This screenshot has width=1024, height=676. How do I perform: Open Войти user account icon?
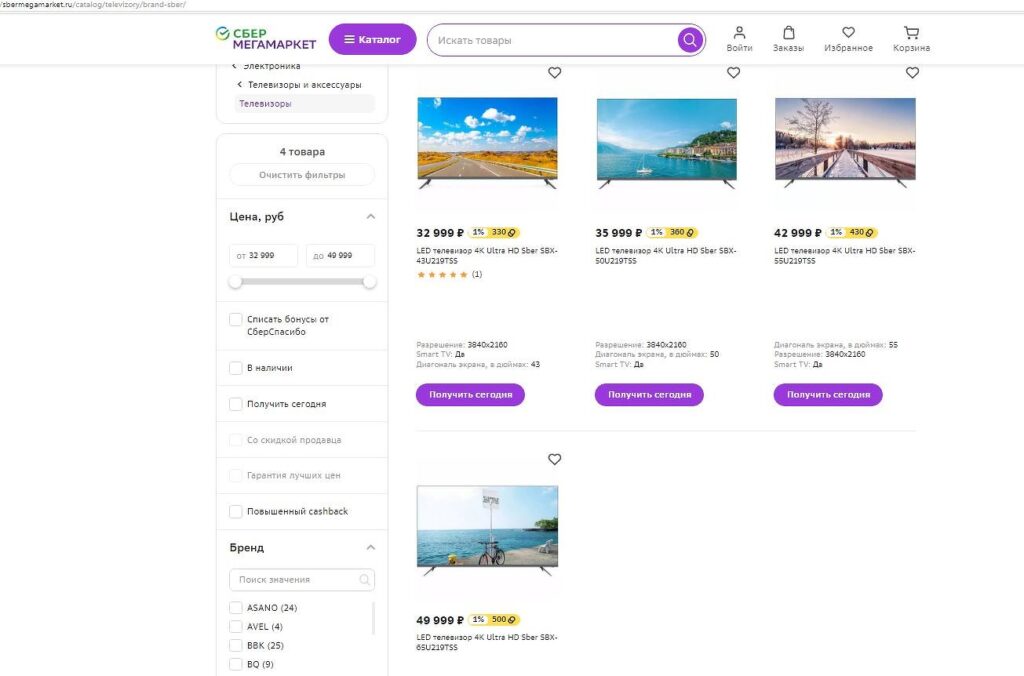click(x=739, y=39)
